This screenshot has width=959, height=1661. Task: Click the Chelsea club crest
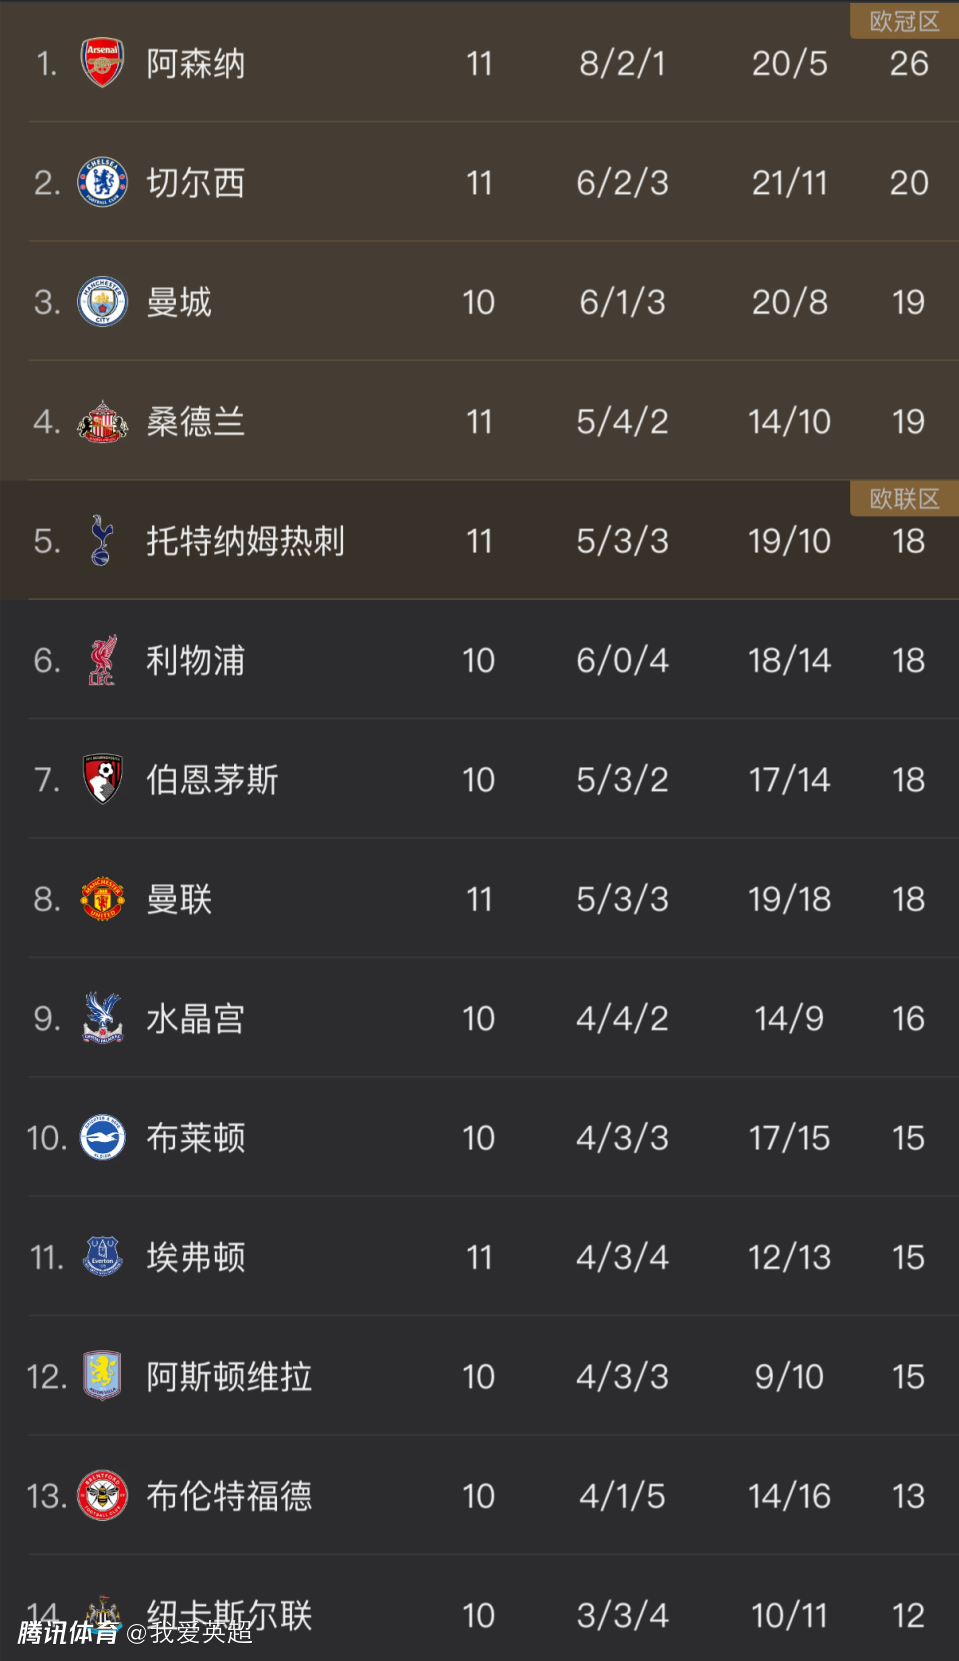(102, 183)
